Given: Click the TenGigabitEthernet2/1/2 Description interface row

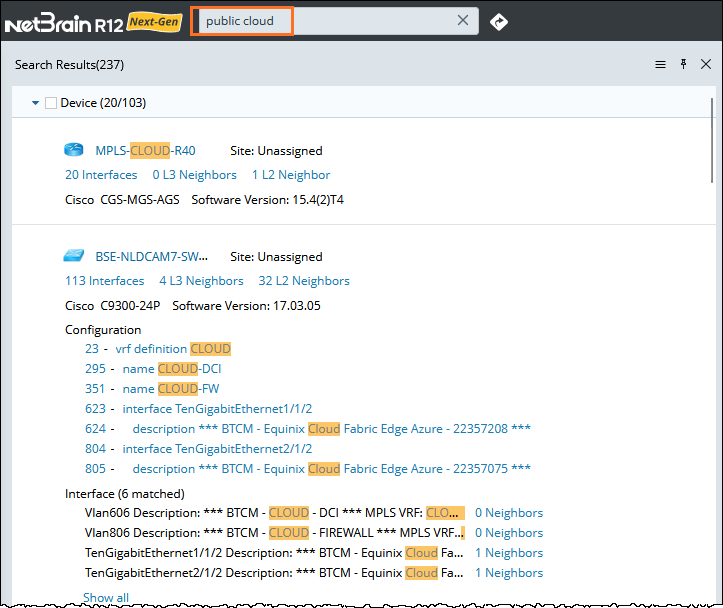Looking at the screenshot, I should 274,573.
